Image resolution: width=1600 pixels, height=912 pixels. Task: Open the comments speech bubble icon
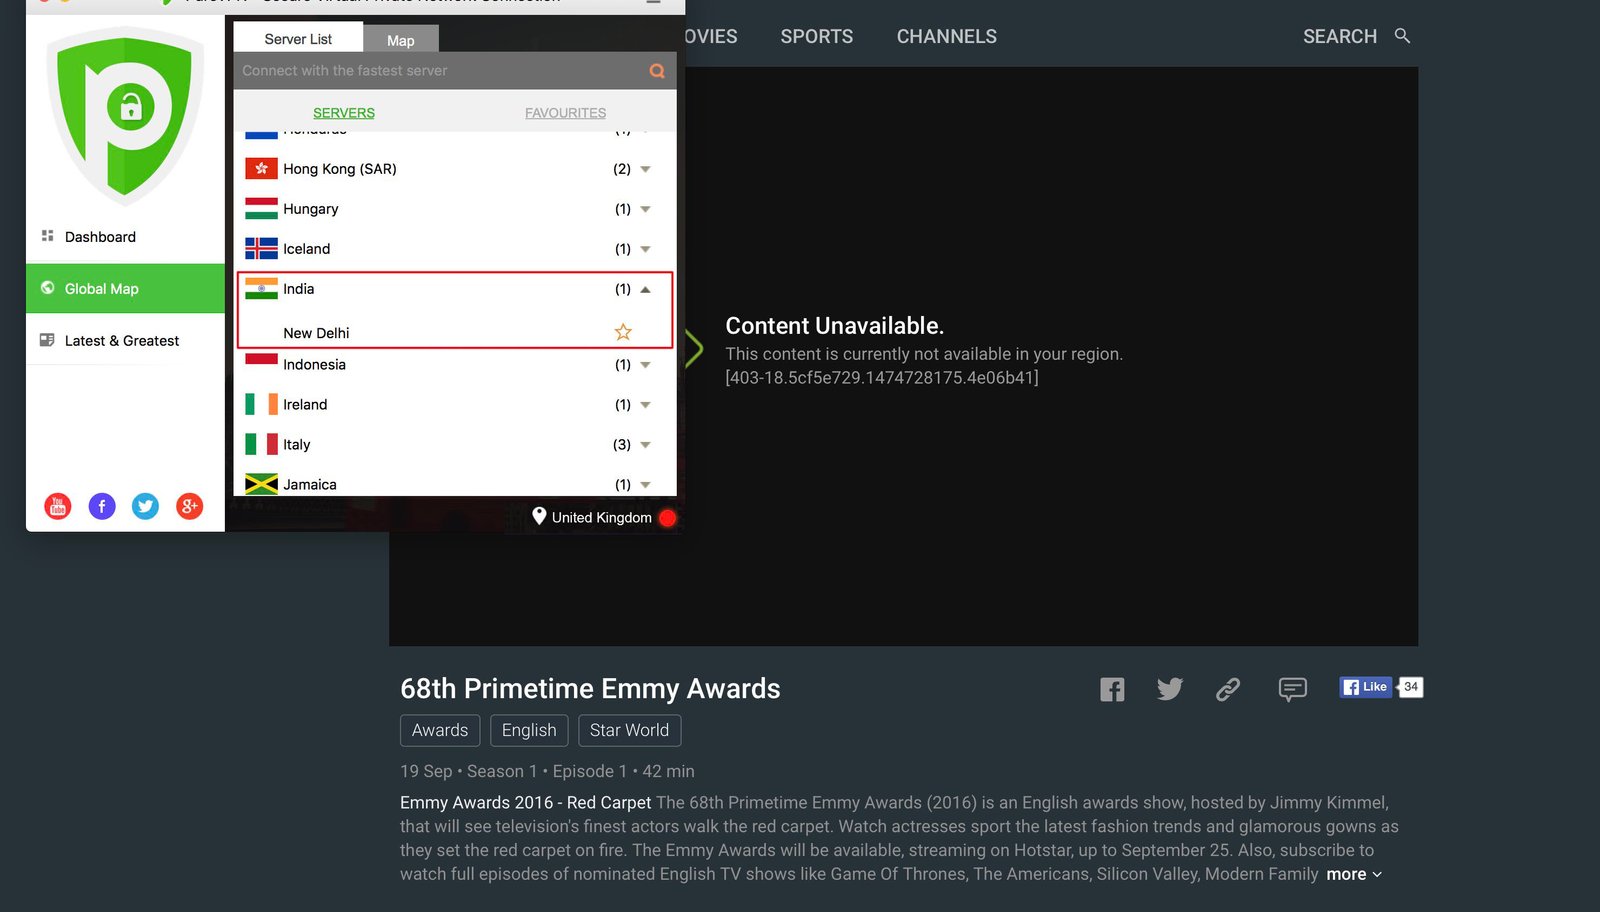tap(1292, 689)
